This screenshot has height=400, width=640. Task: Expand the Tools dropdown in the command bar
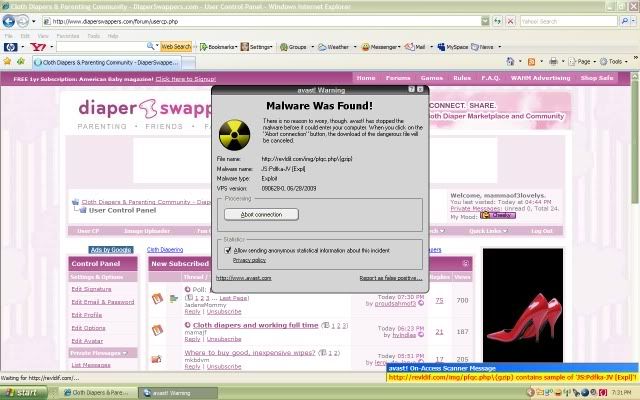(626, 62)
